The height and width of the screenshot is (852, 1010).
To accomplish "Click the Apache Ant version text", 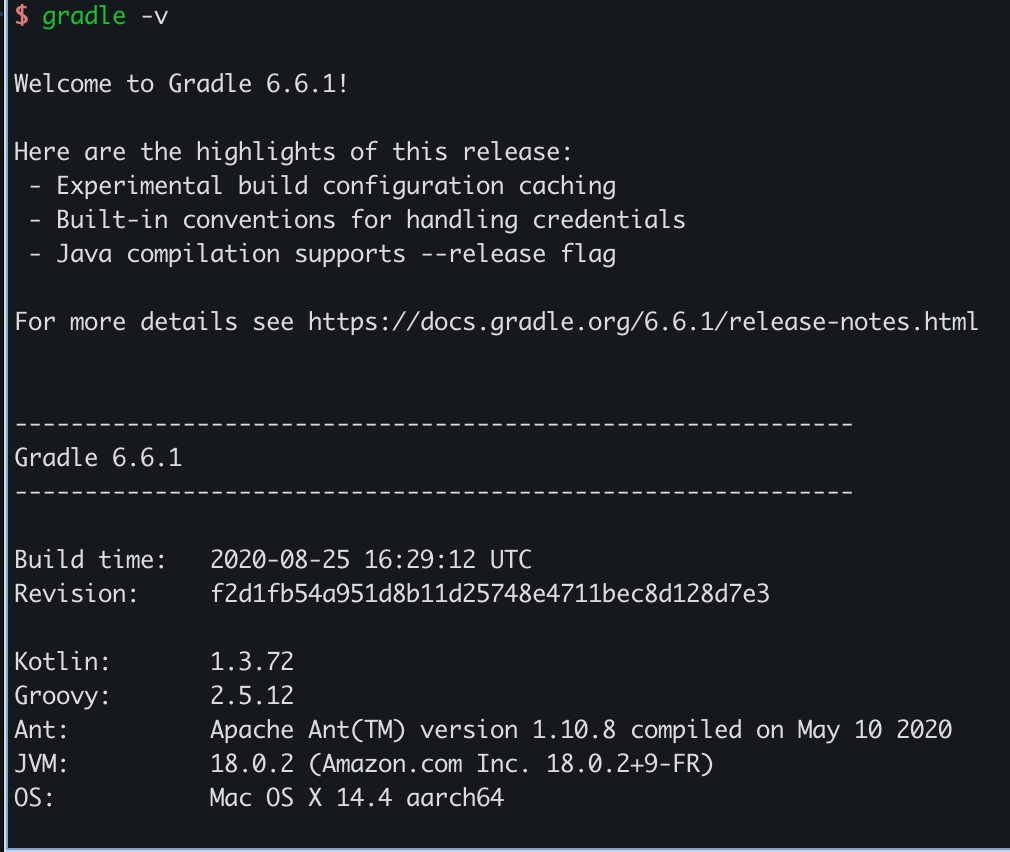I will (x=580, y=730).
